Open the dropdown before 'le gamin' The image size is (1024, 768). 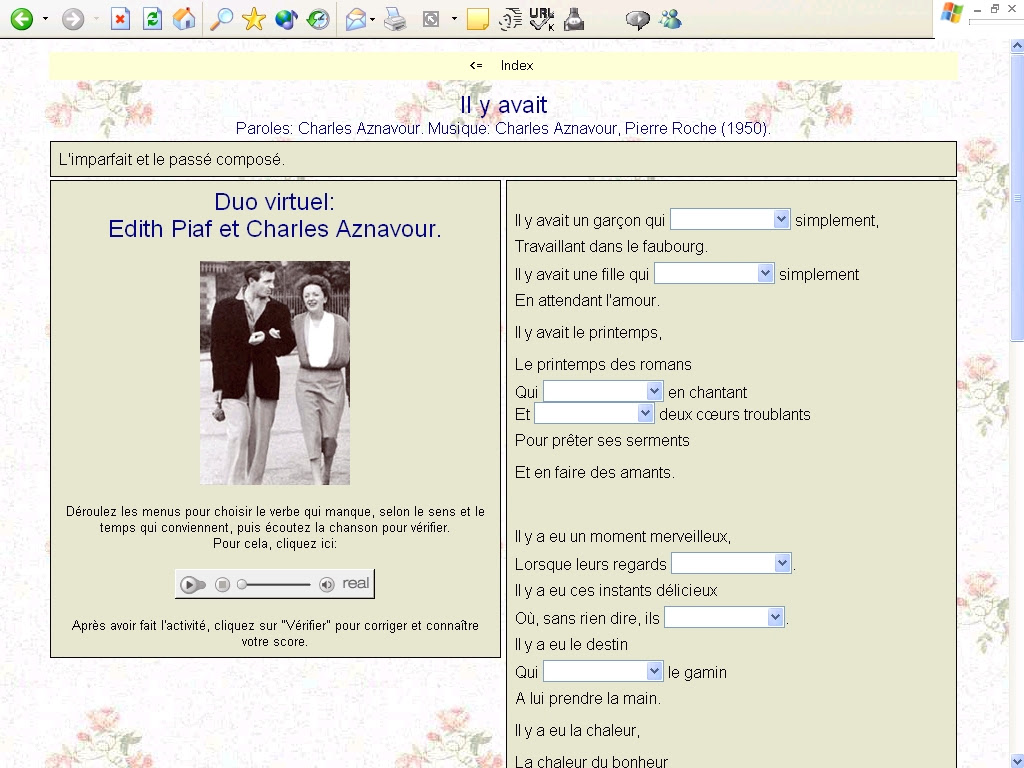coord(603,671)
